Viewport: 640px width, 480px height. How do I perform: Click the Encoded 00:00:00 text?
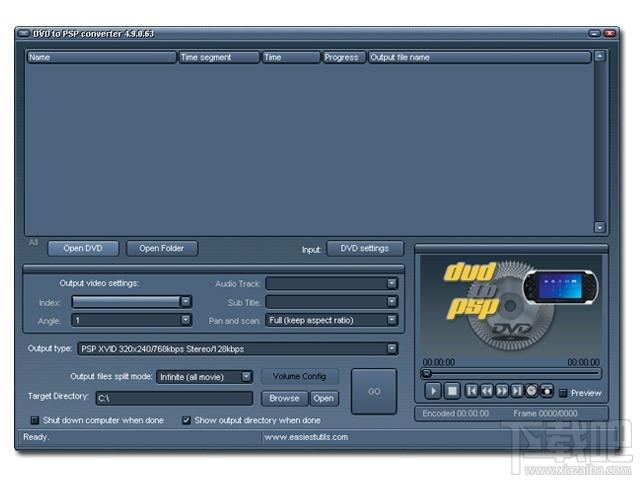tap(456, 413)
